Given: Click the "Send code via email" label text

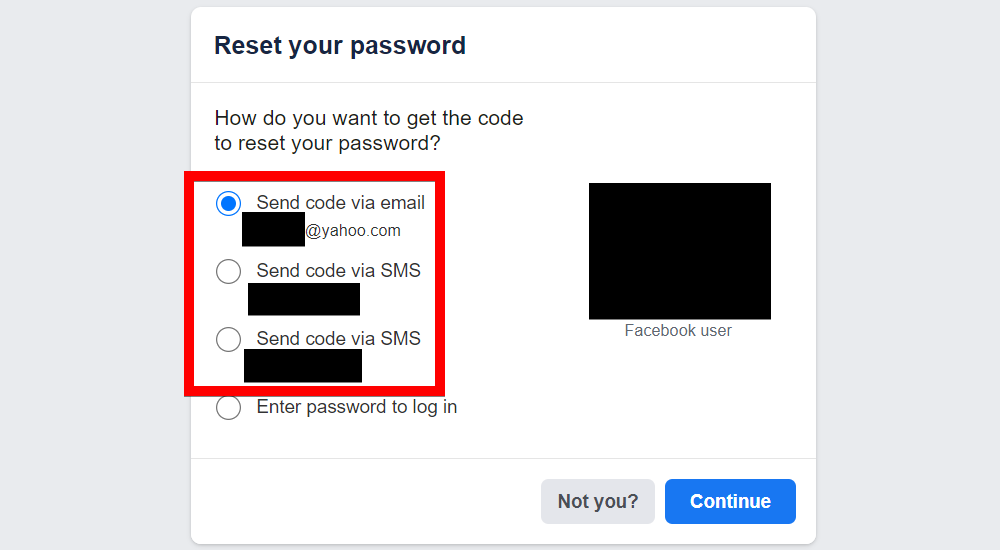Looking at the screenshot, I should tap(340, 203).
